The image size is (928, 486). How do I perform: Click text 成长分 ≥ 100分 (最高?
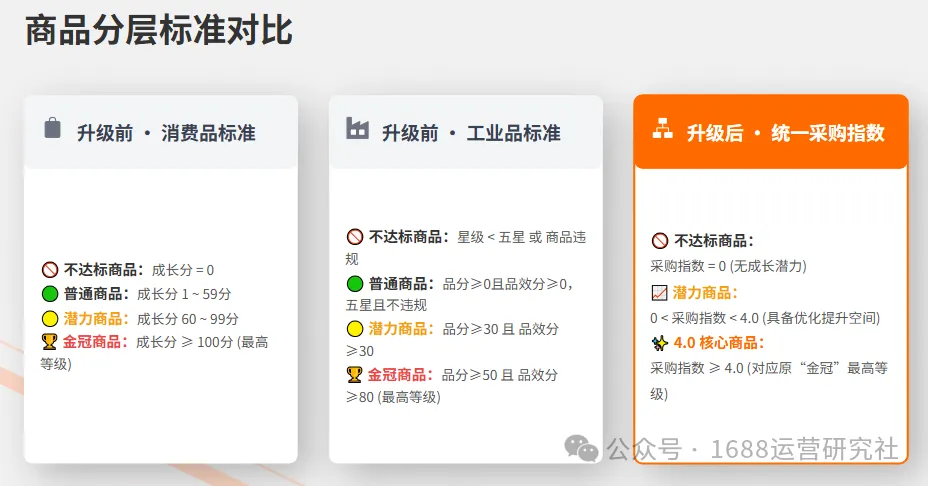tap(202, 342)
